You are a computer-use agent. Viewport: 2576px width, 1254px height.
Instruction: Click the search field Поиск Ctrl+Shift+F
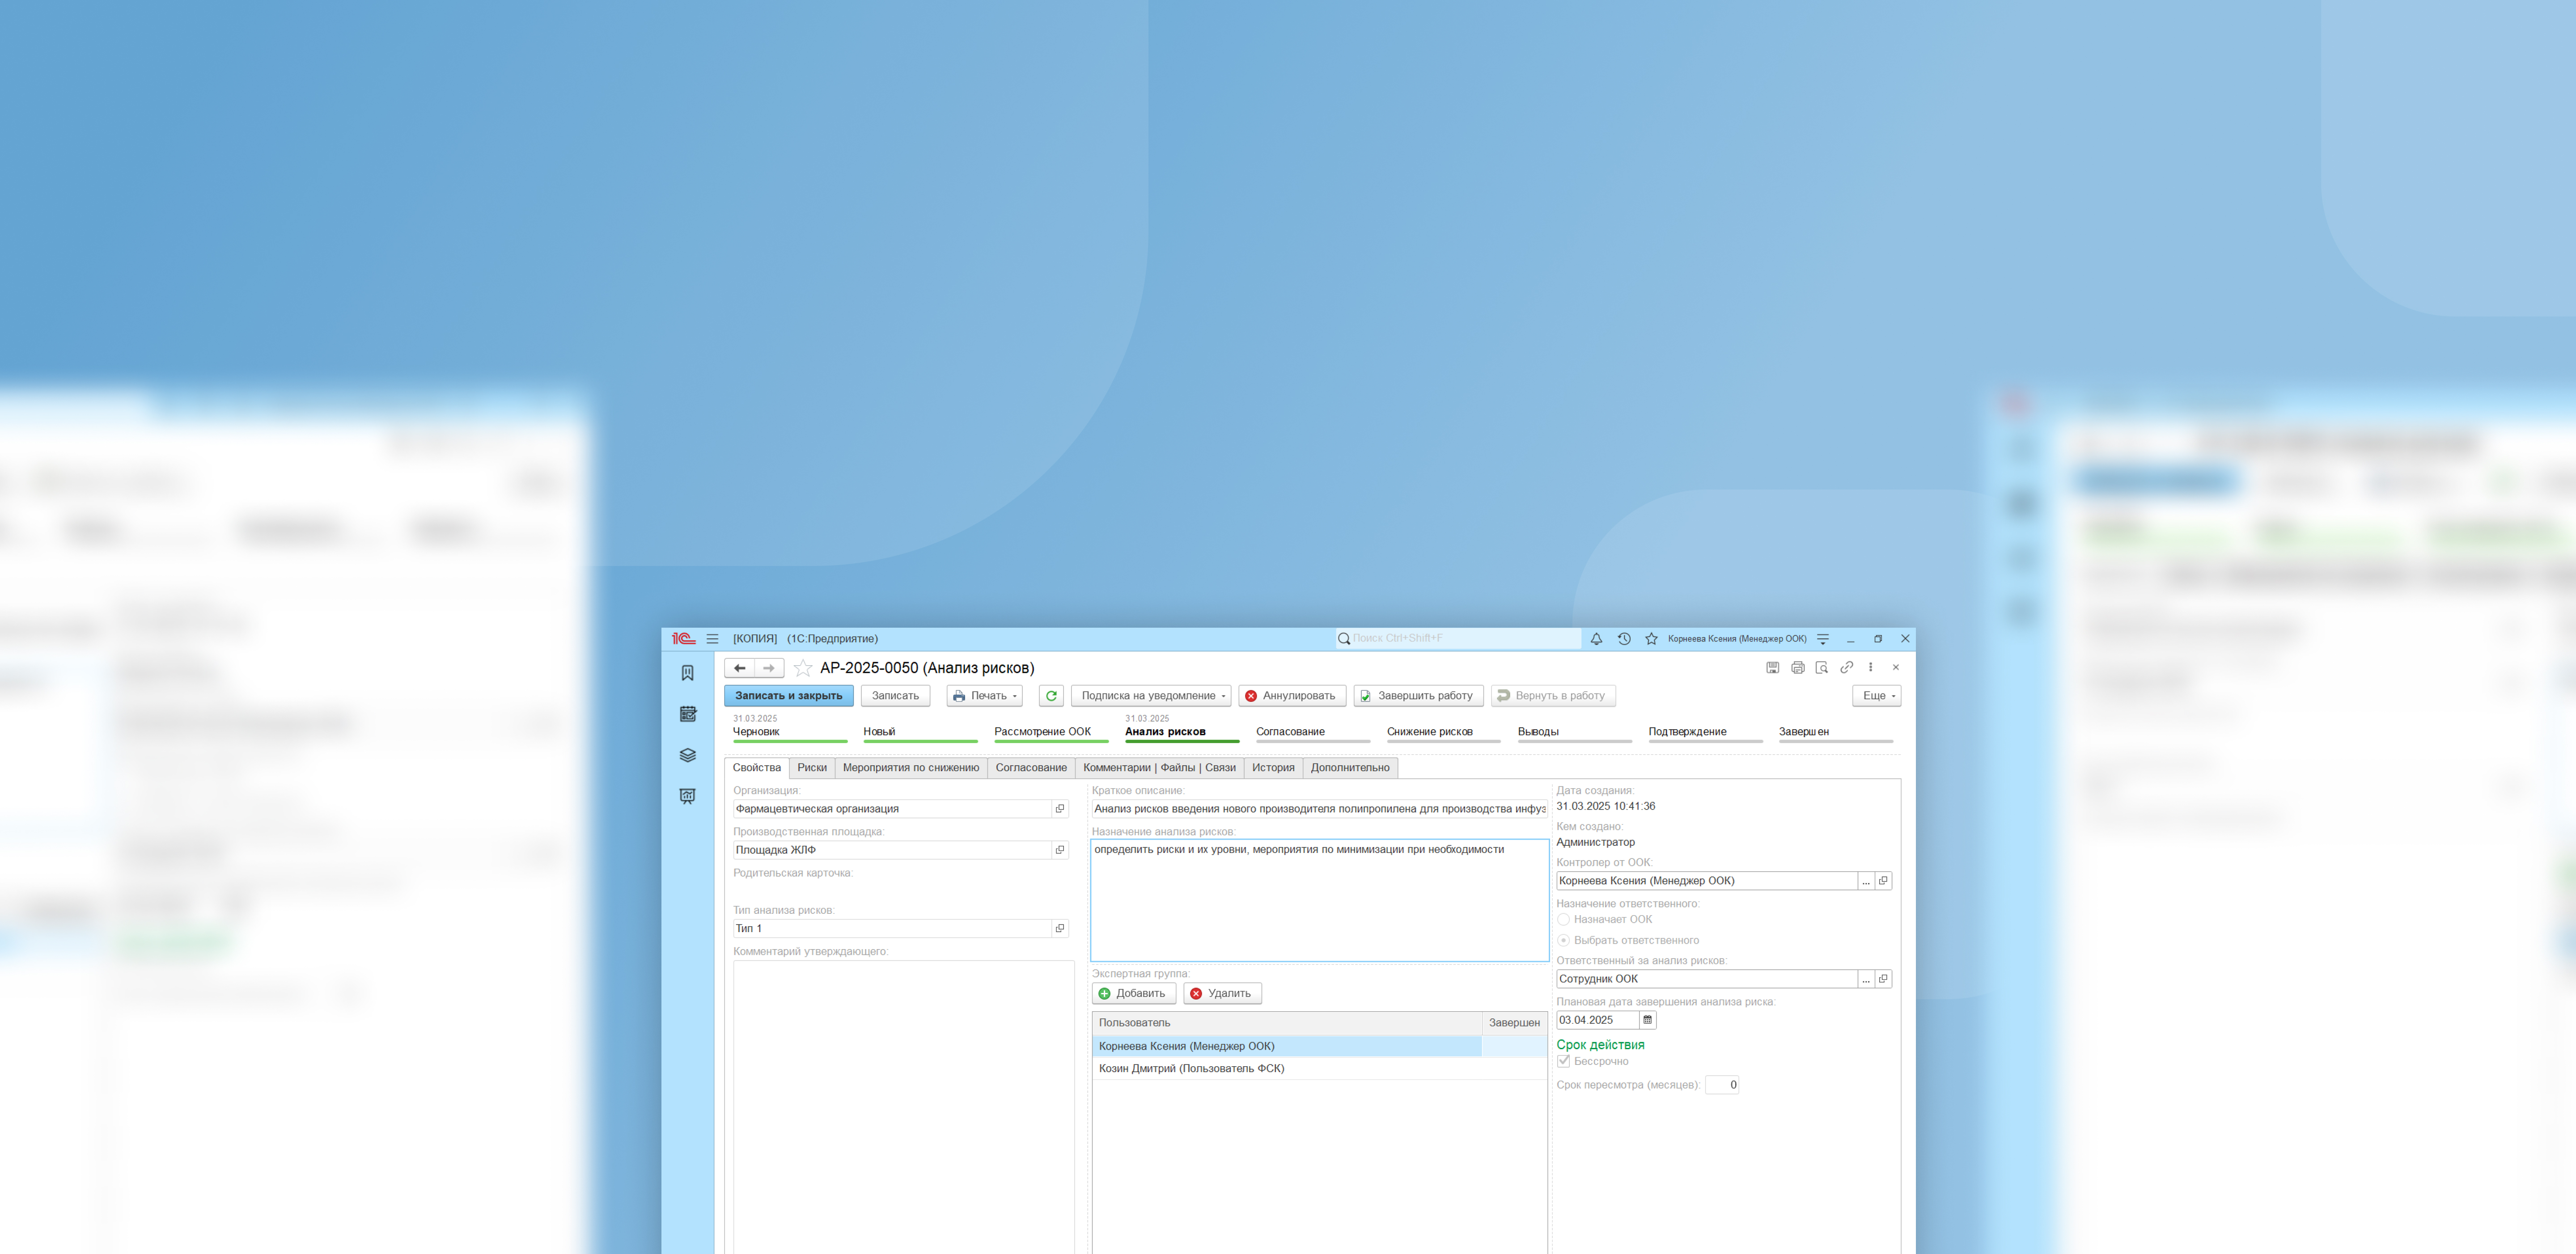pos(1458,638)
